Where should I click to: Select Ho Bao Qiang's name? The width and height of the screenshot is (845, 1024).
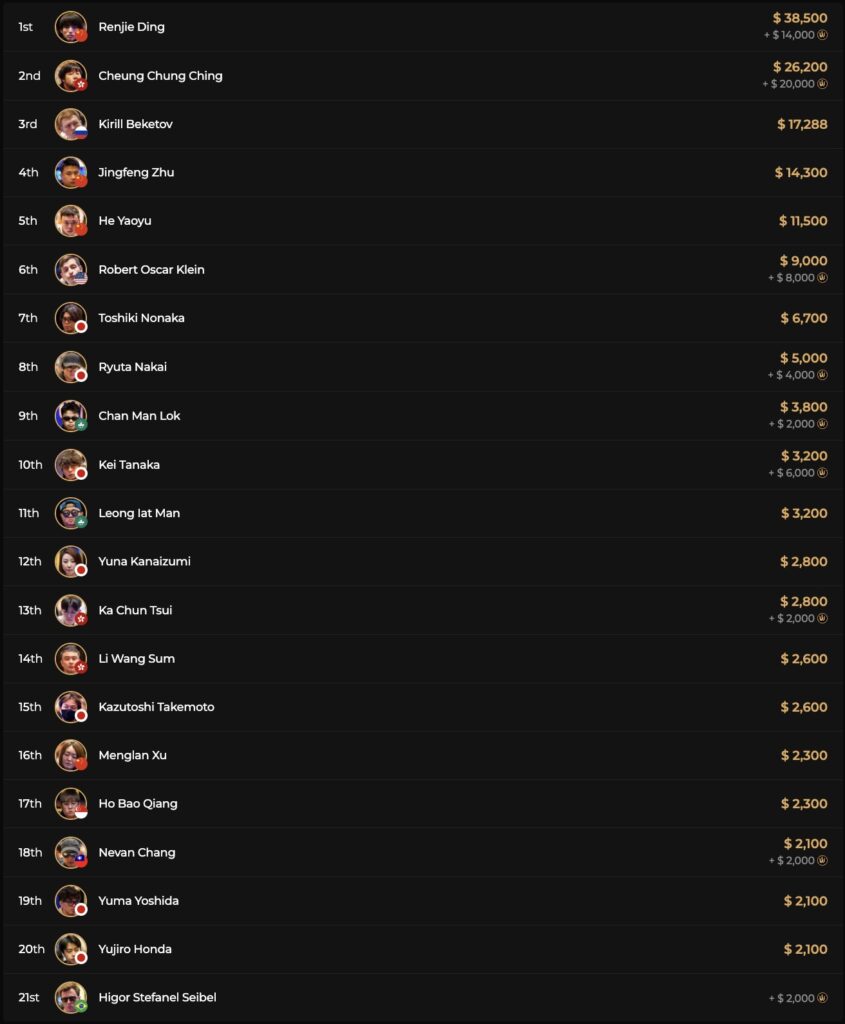(138, 803)
